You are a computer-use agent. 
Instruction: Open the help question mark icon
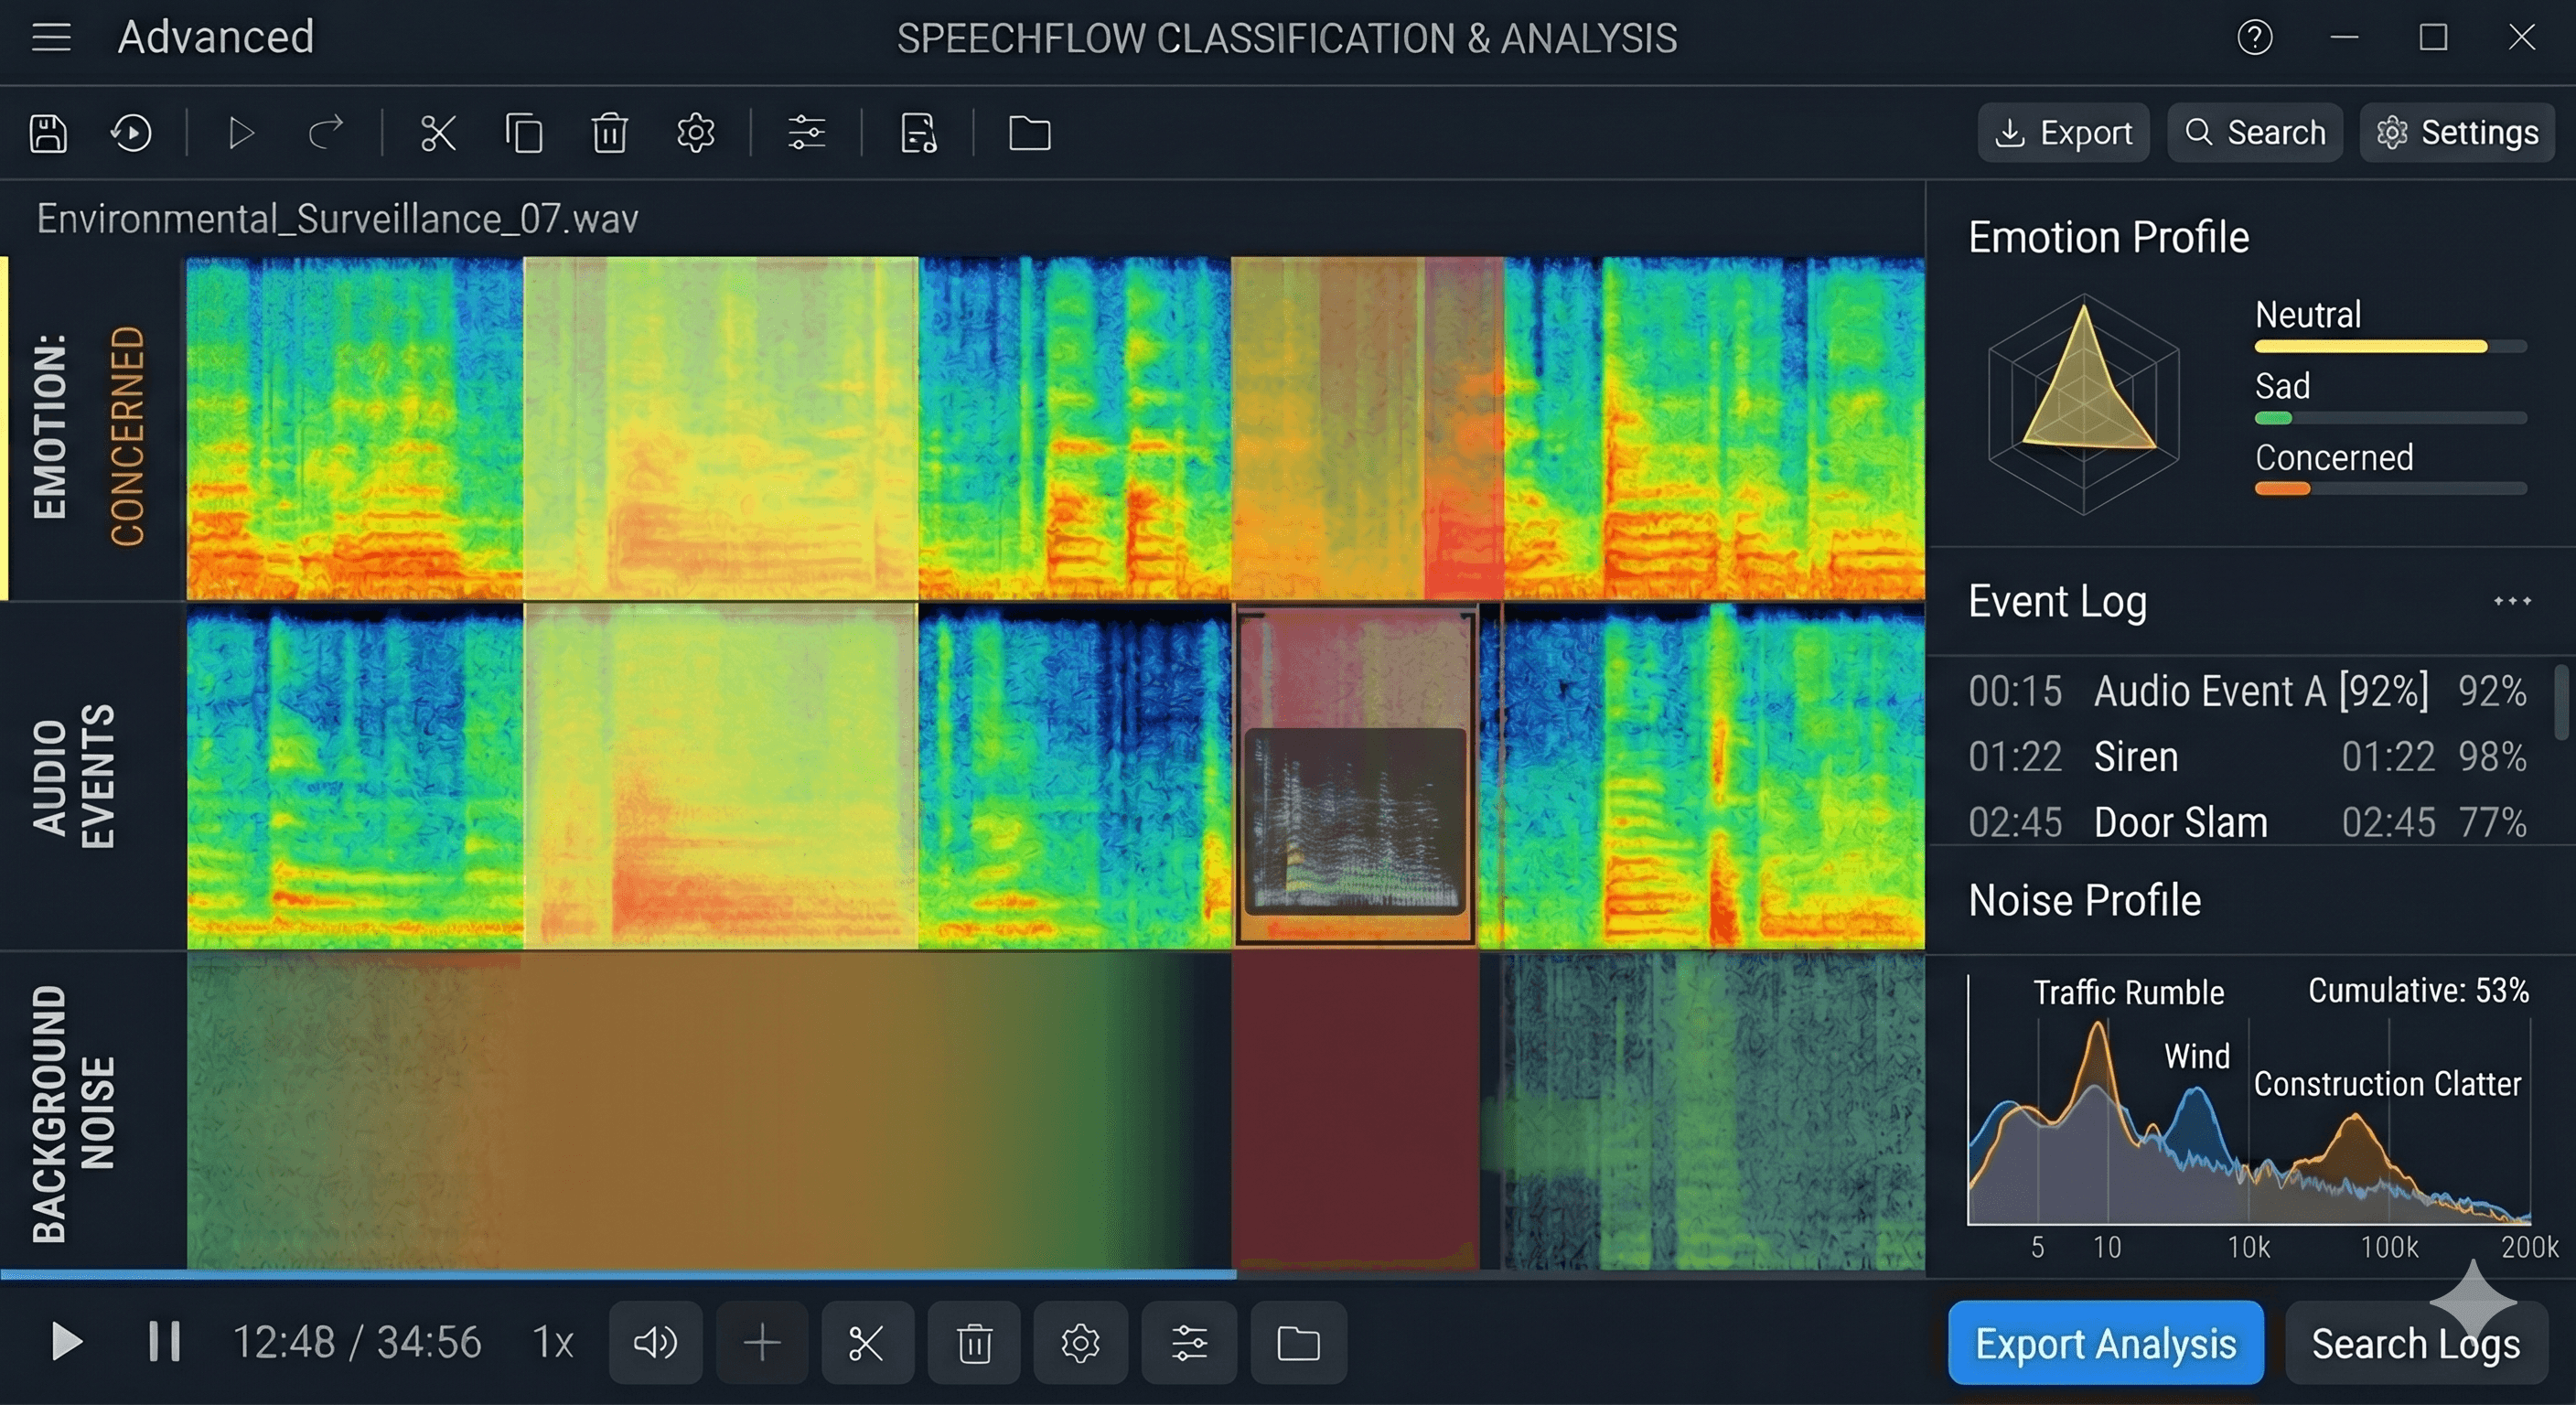click(2255, 38)
